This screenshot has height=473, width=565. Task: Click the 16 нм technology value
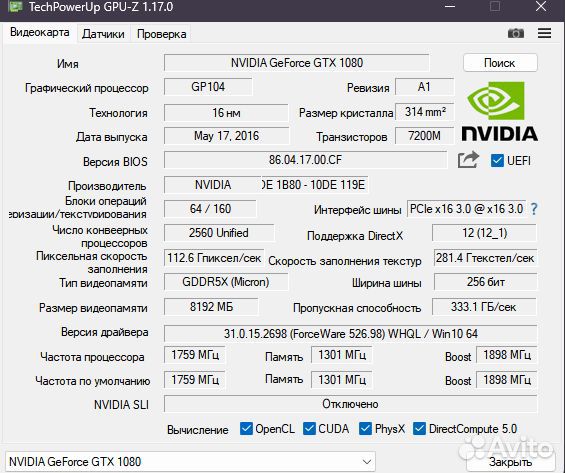point(226,113)
